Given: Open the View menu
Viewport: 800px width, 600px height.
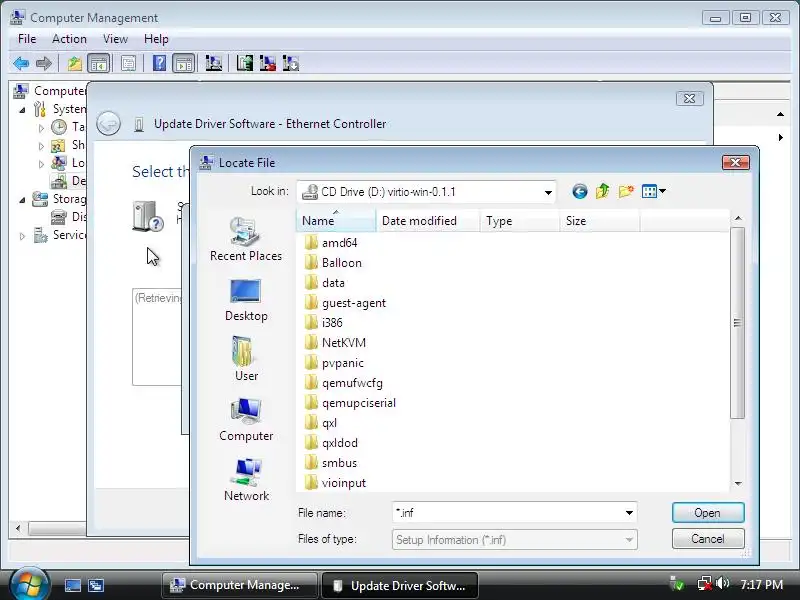Looking at the screenshot, I should (115, 39).
